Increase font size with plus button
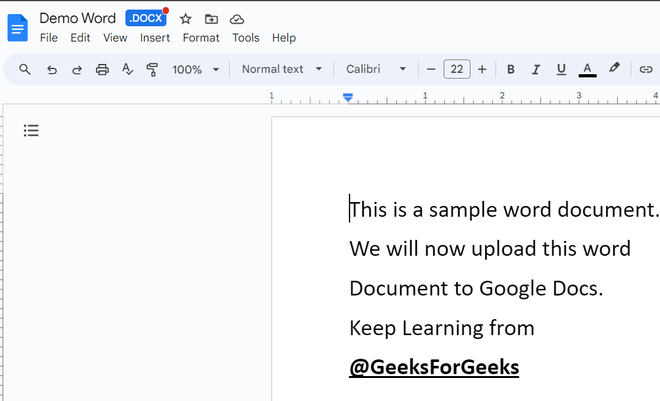 (482, 69)
